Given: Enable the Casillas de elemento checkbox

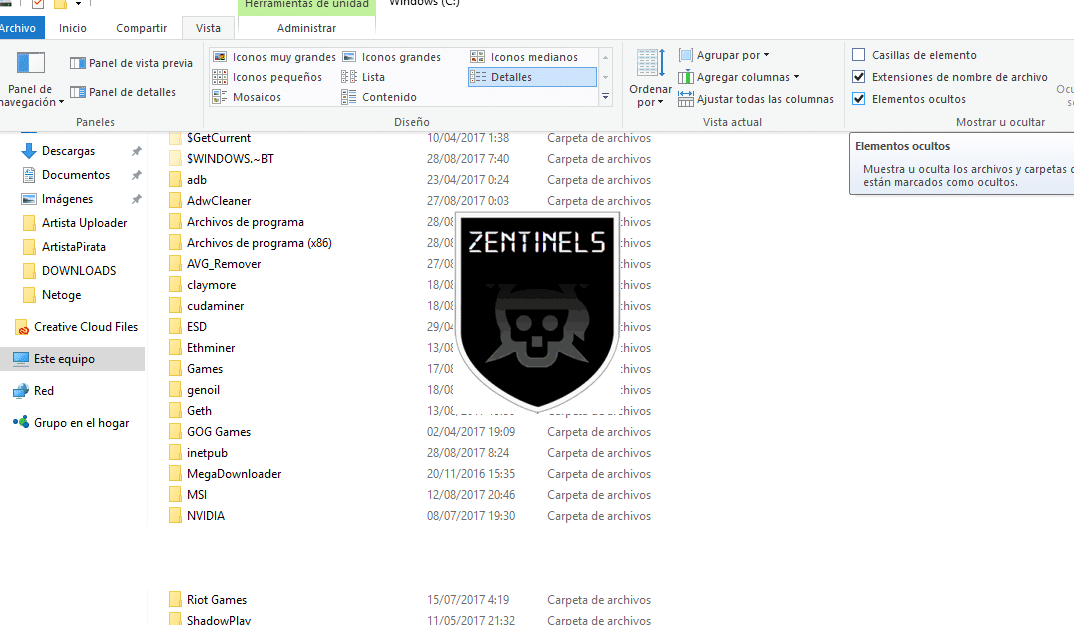Looking at the screenshot, I should tap(859, 55).
